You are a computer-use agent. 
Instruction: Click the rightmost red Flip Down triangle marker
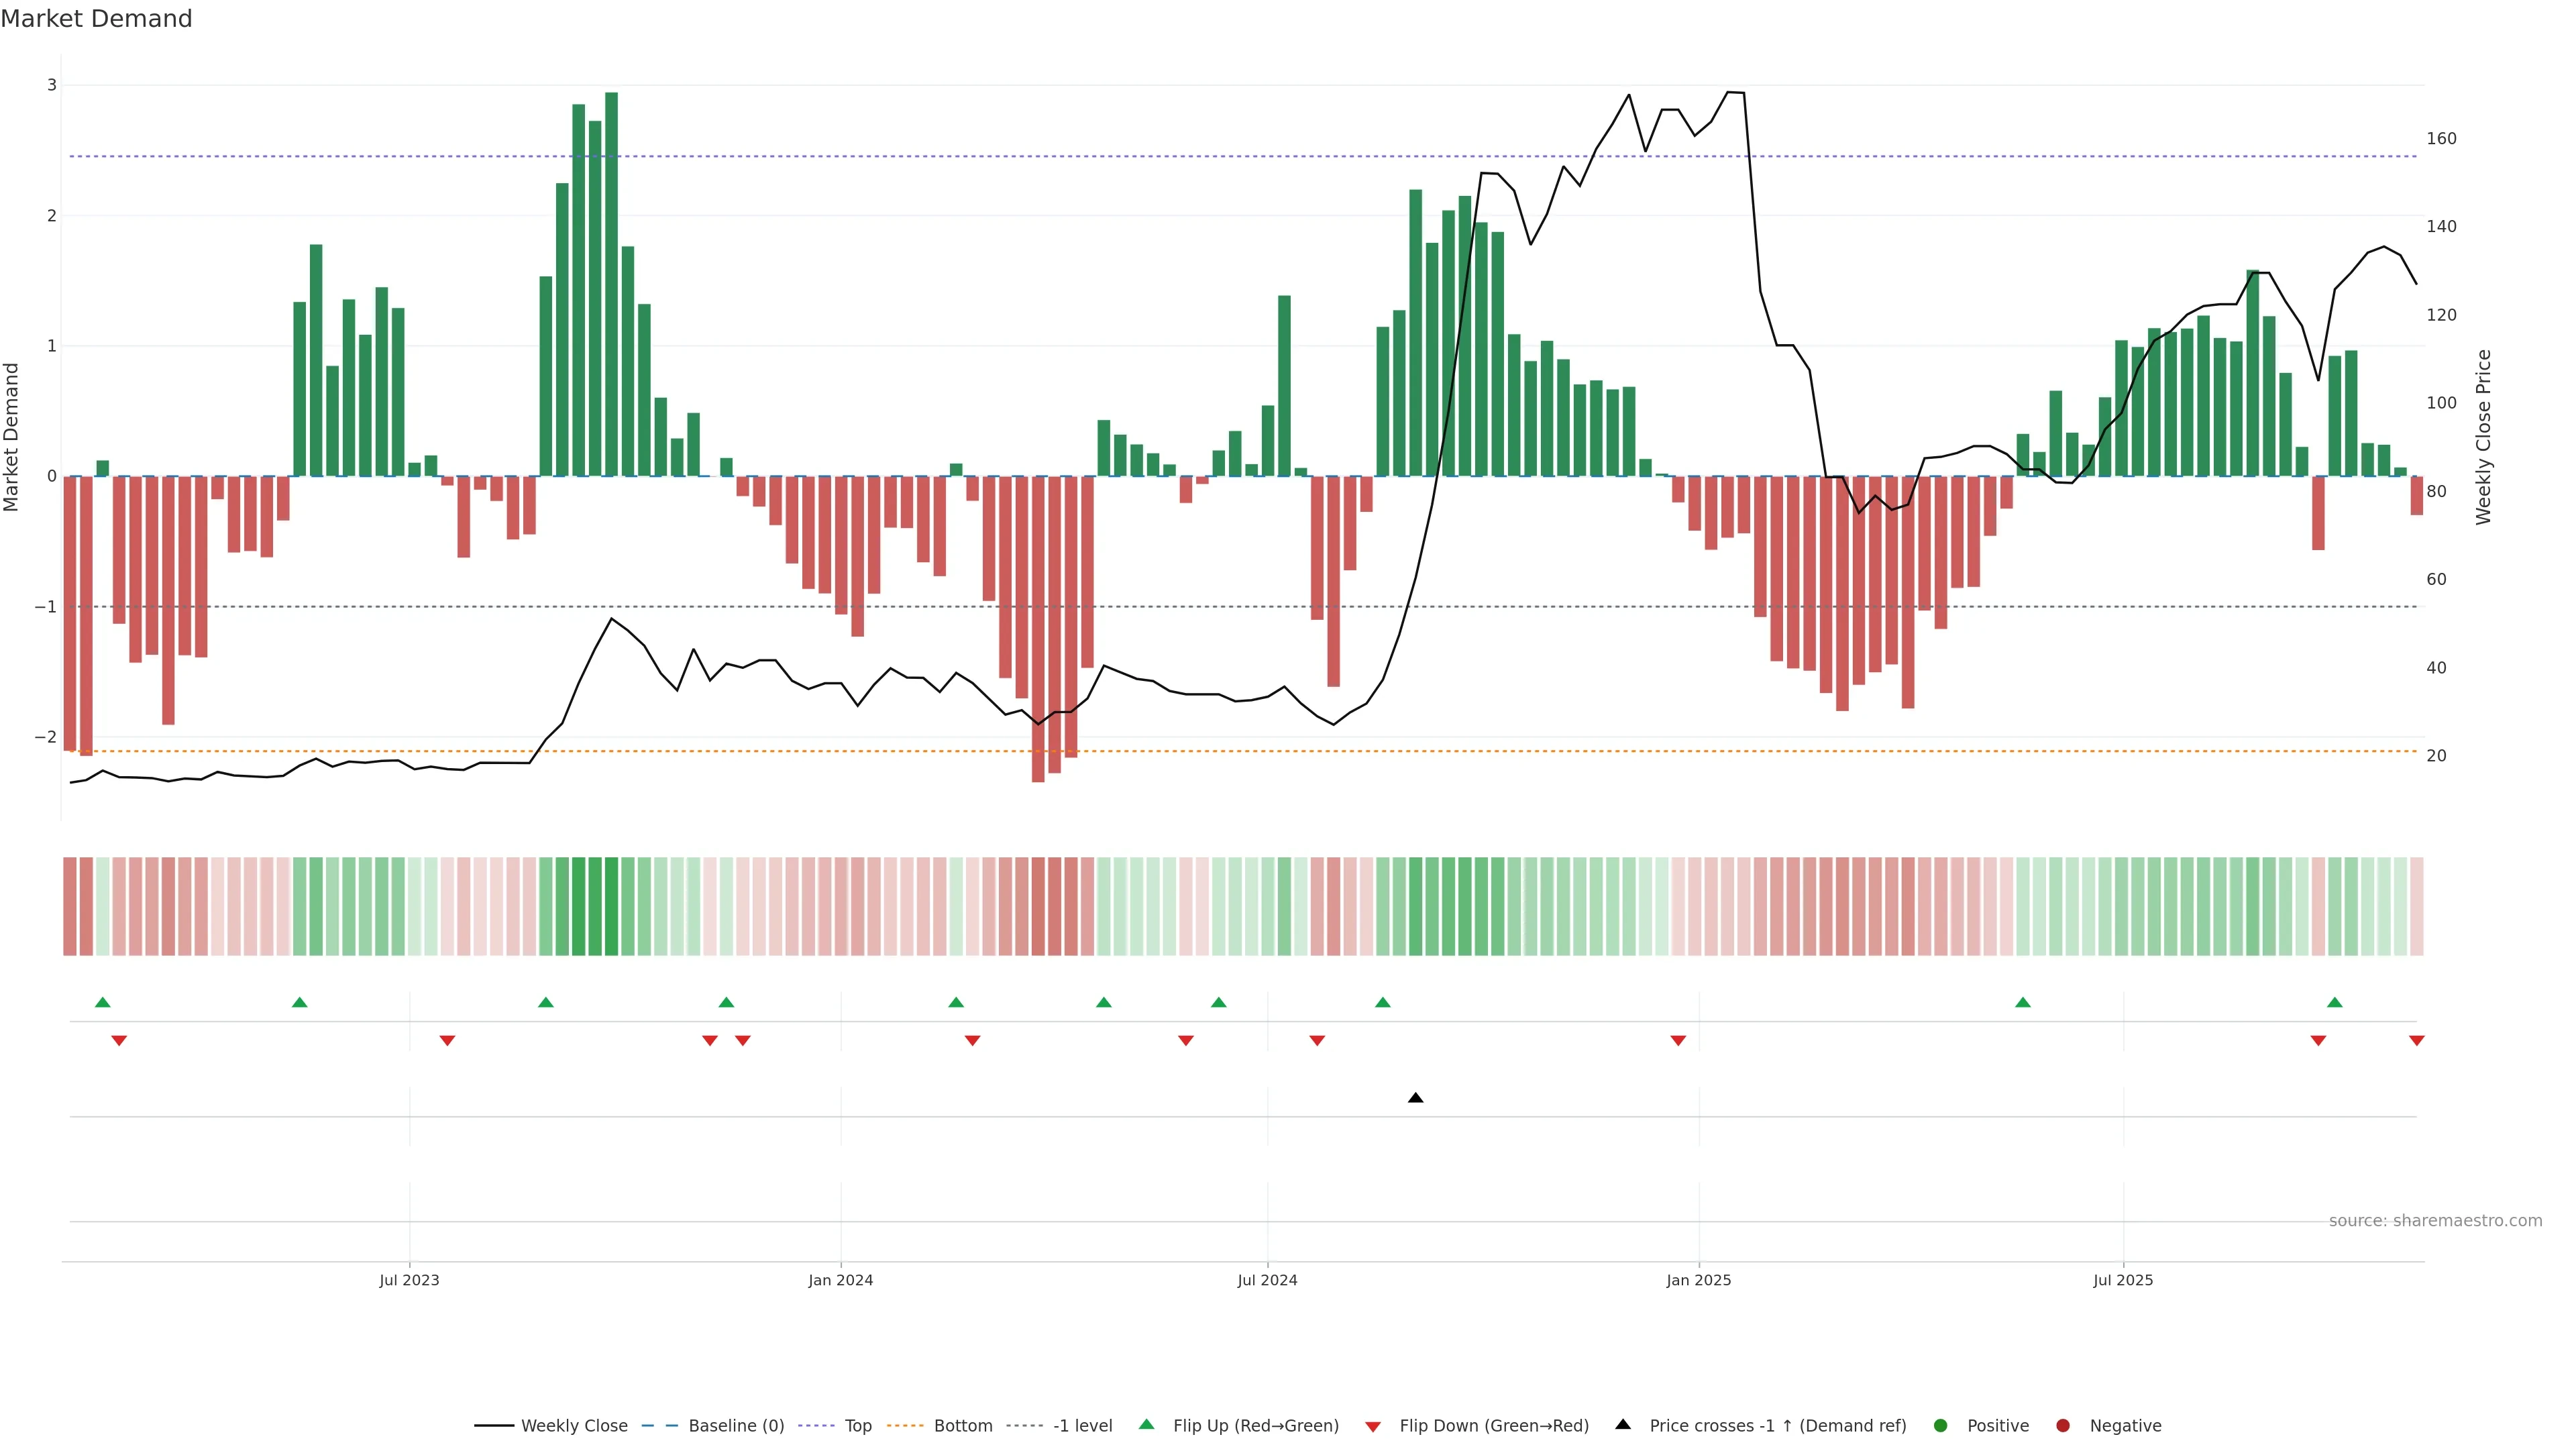pos(2416,1041)
